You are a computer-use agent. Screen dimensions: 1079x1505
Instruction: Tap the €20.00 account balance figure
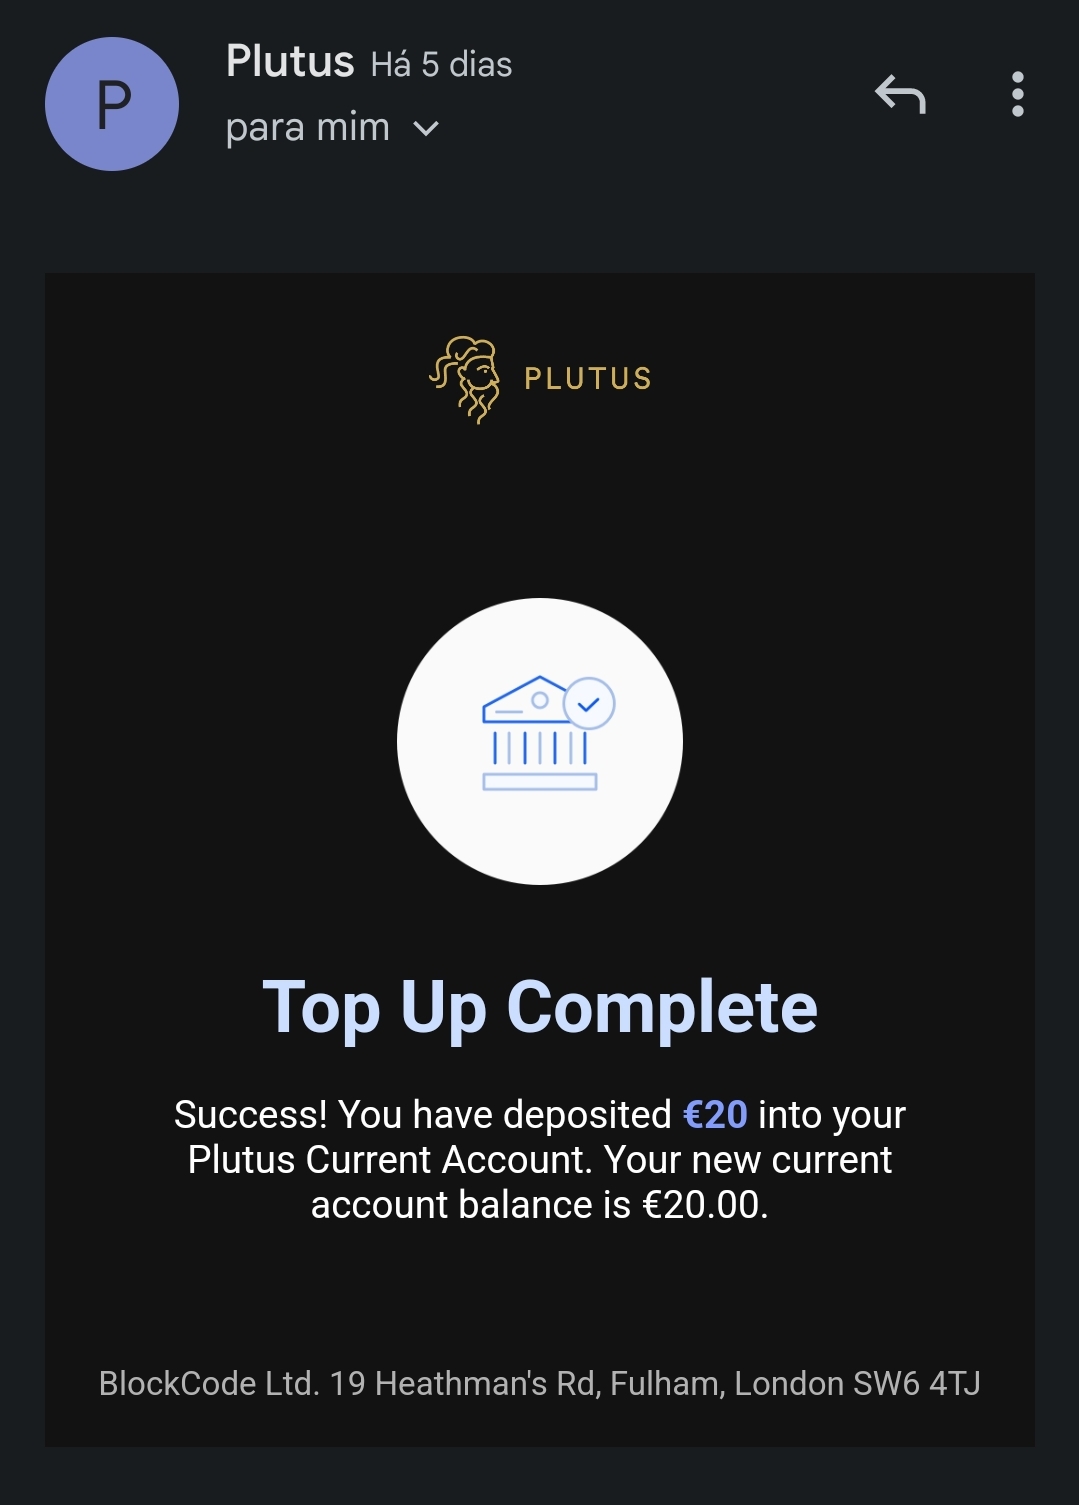701,1205
